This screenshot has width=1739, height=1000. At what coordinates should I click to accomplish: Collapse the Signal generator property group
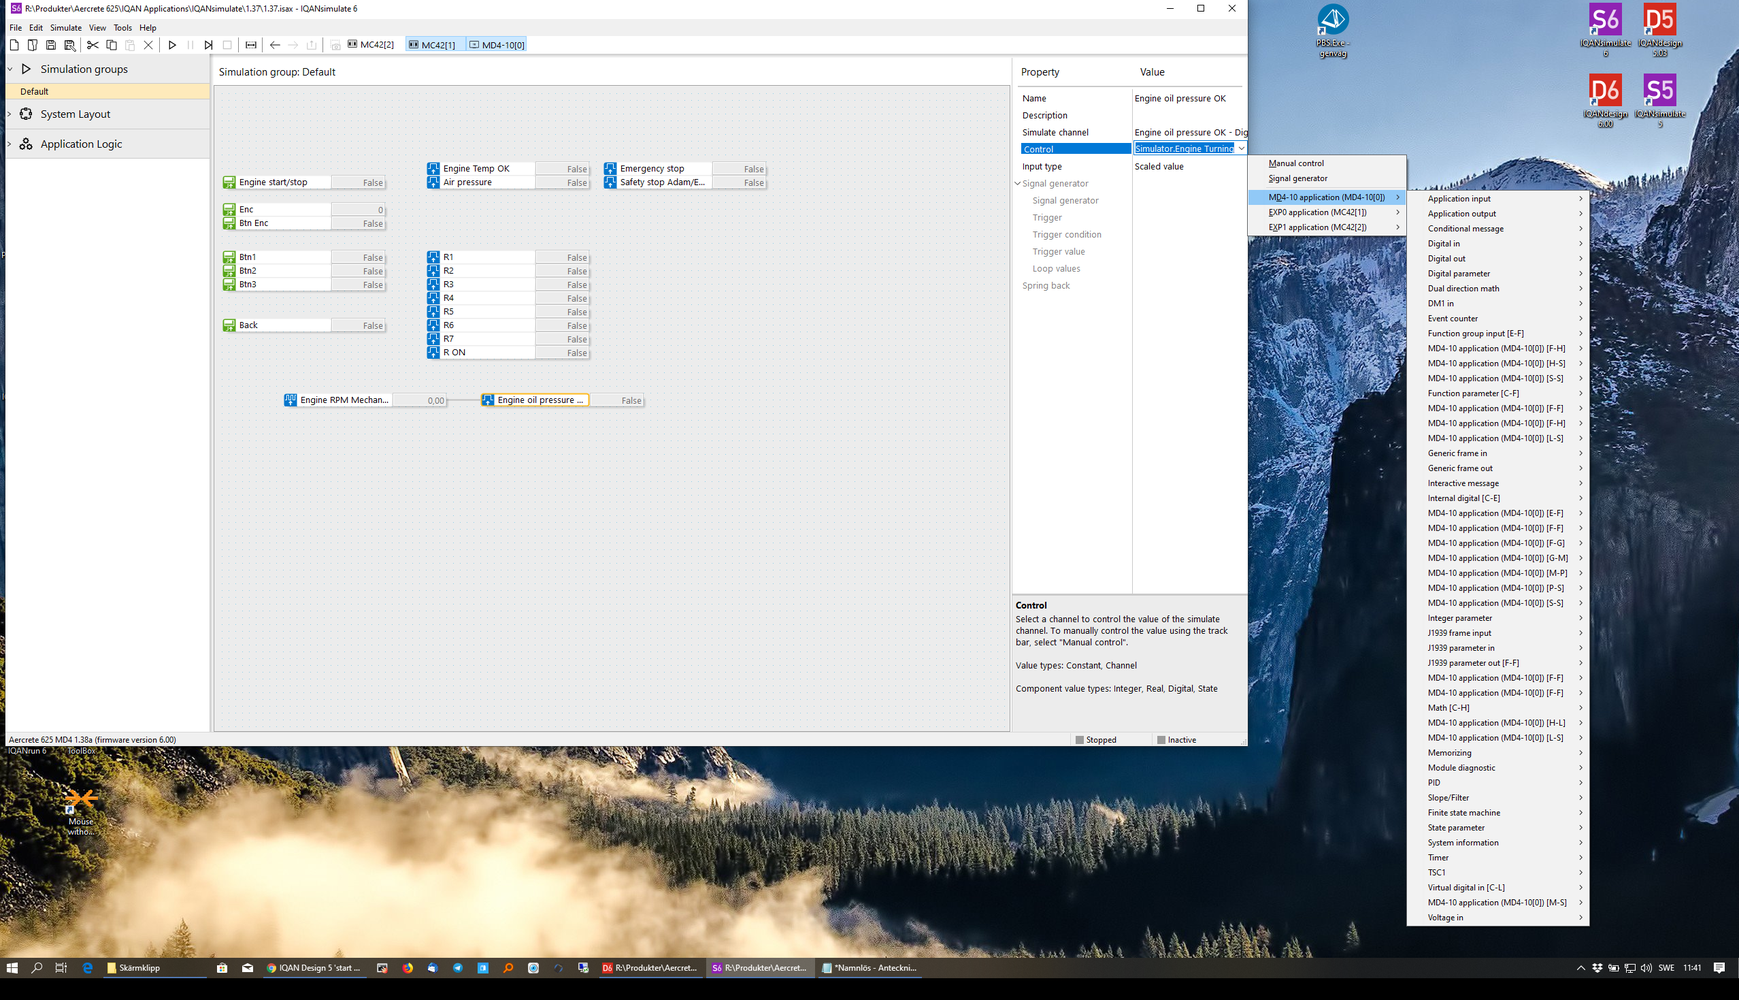[1018, 184]
